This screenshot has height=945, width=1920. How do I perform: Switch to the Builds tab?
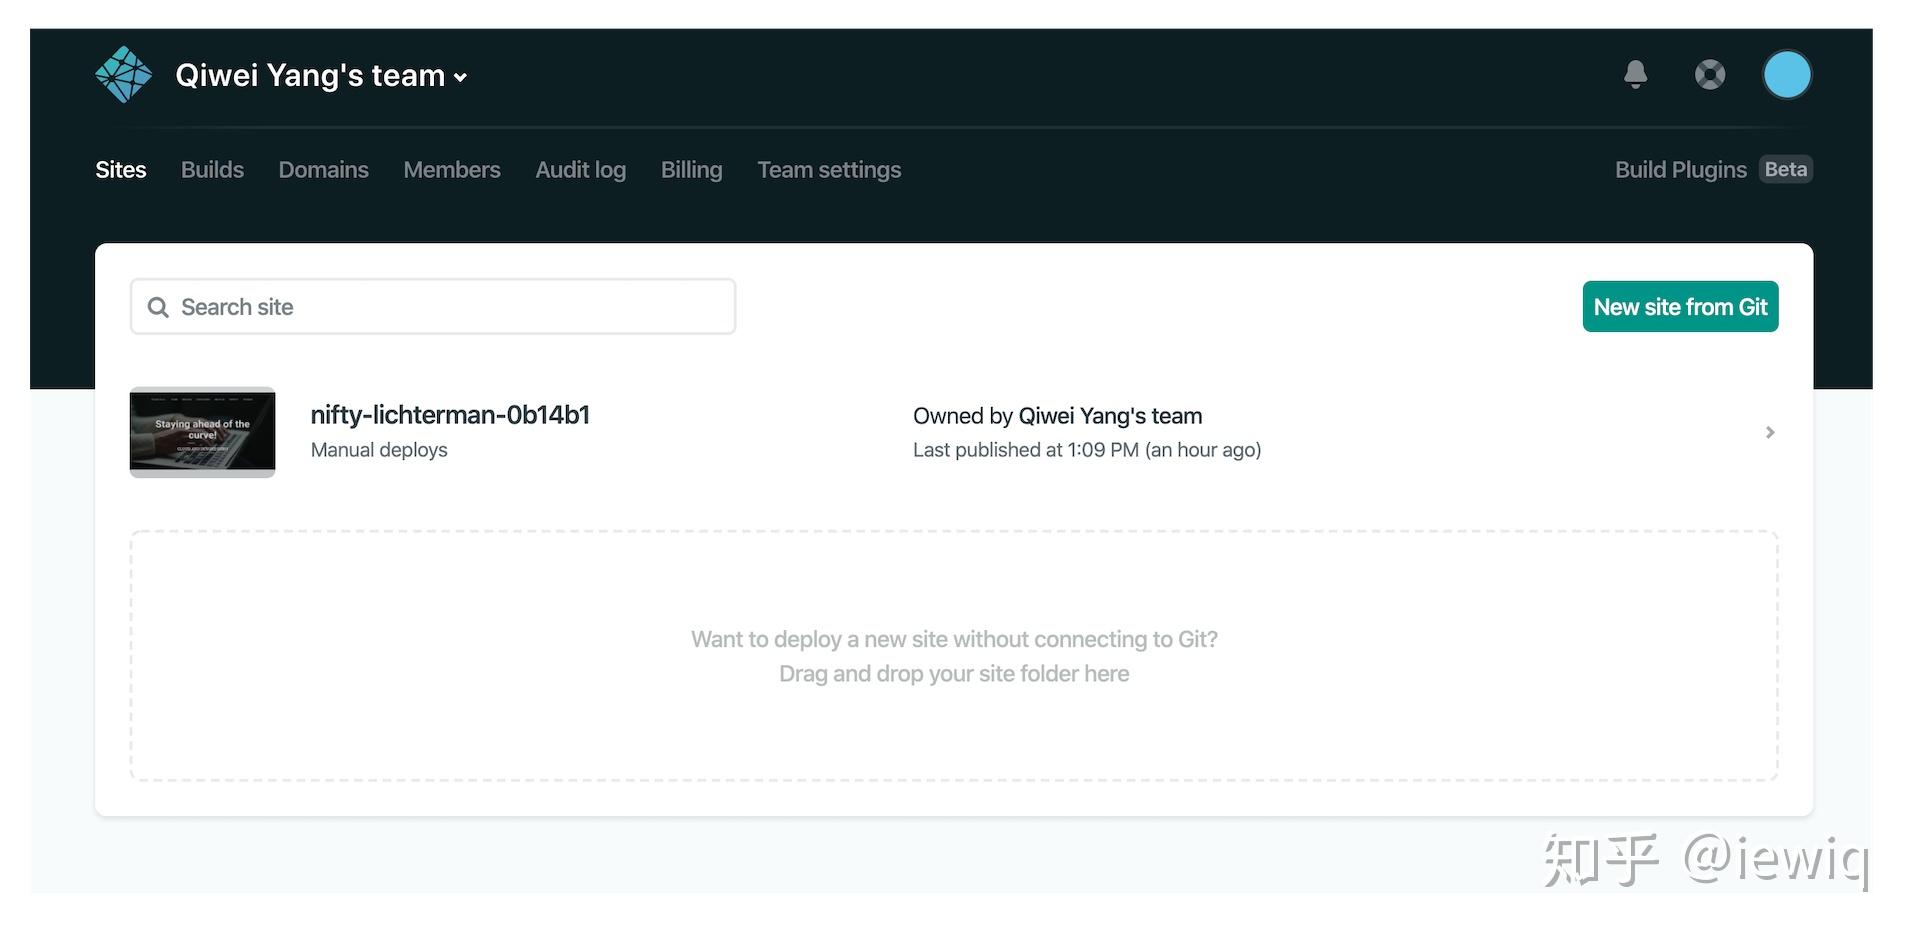pos(211,169)
